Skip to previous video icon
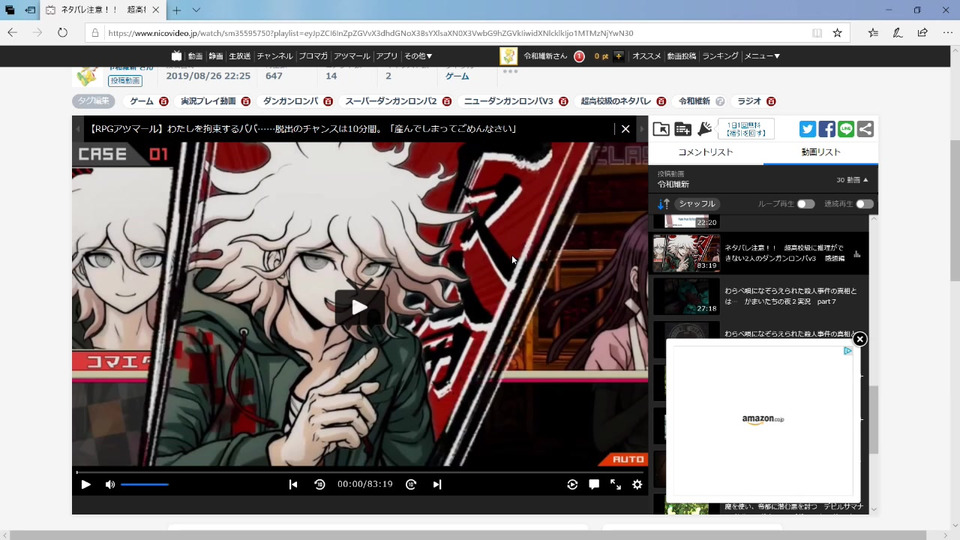 coord(293,484)
